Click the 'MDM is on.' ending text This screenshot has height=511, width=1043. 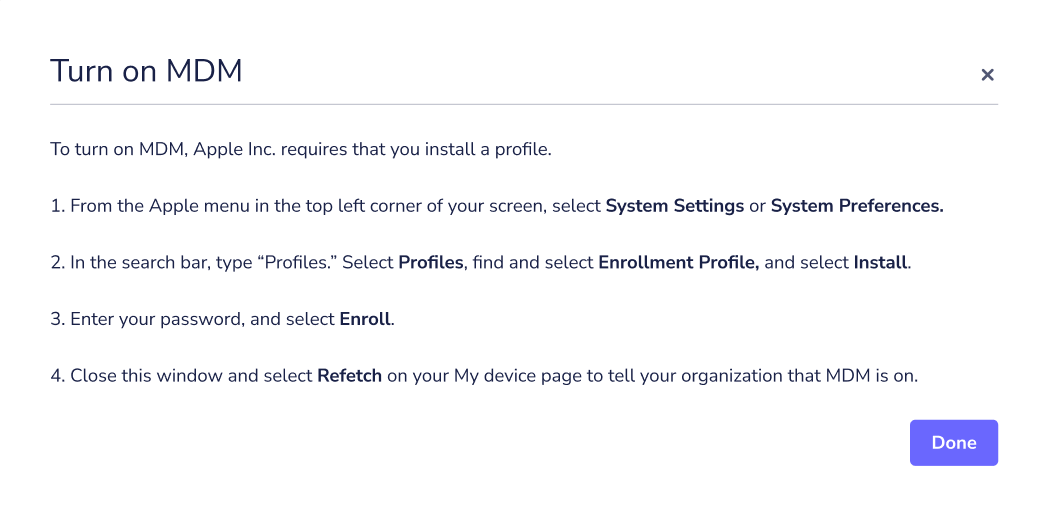[872, 376]
